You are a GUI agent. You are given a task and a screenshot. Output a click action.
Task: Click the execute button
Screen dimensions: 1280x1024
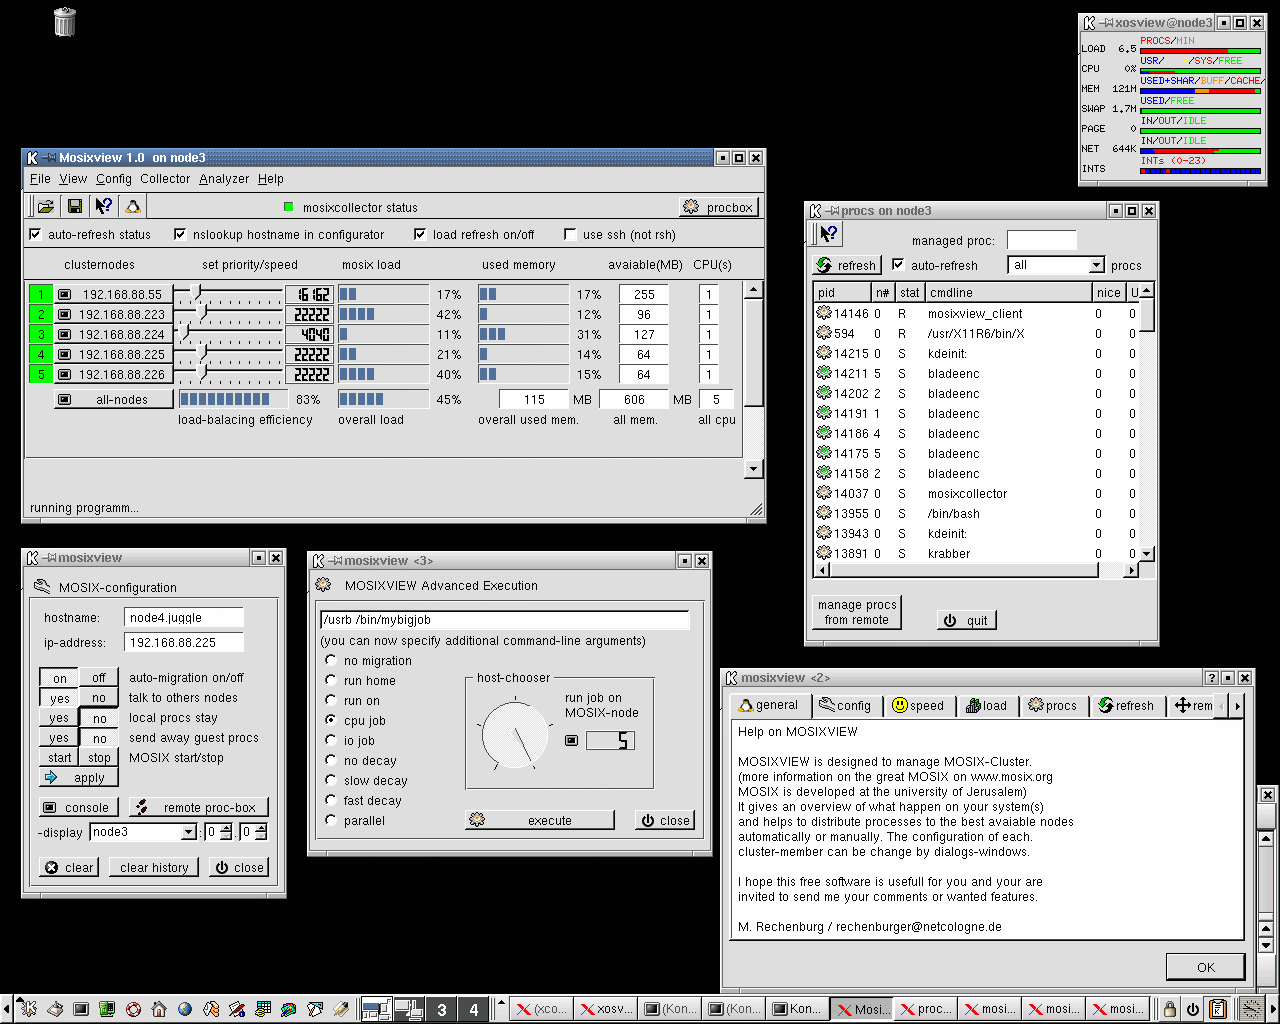coord(539,820)
